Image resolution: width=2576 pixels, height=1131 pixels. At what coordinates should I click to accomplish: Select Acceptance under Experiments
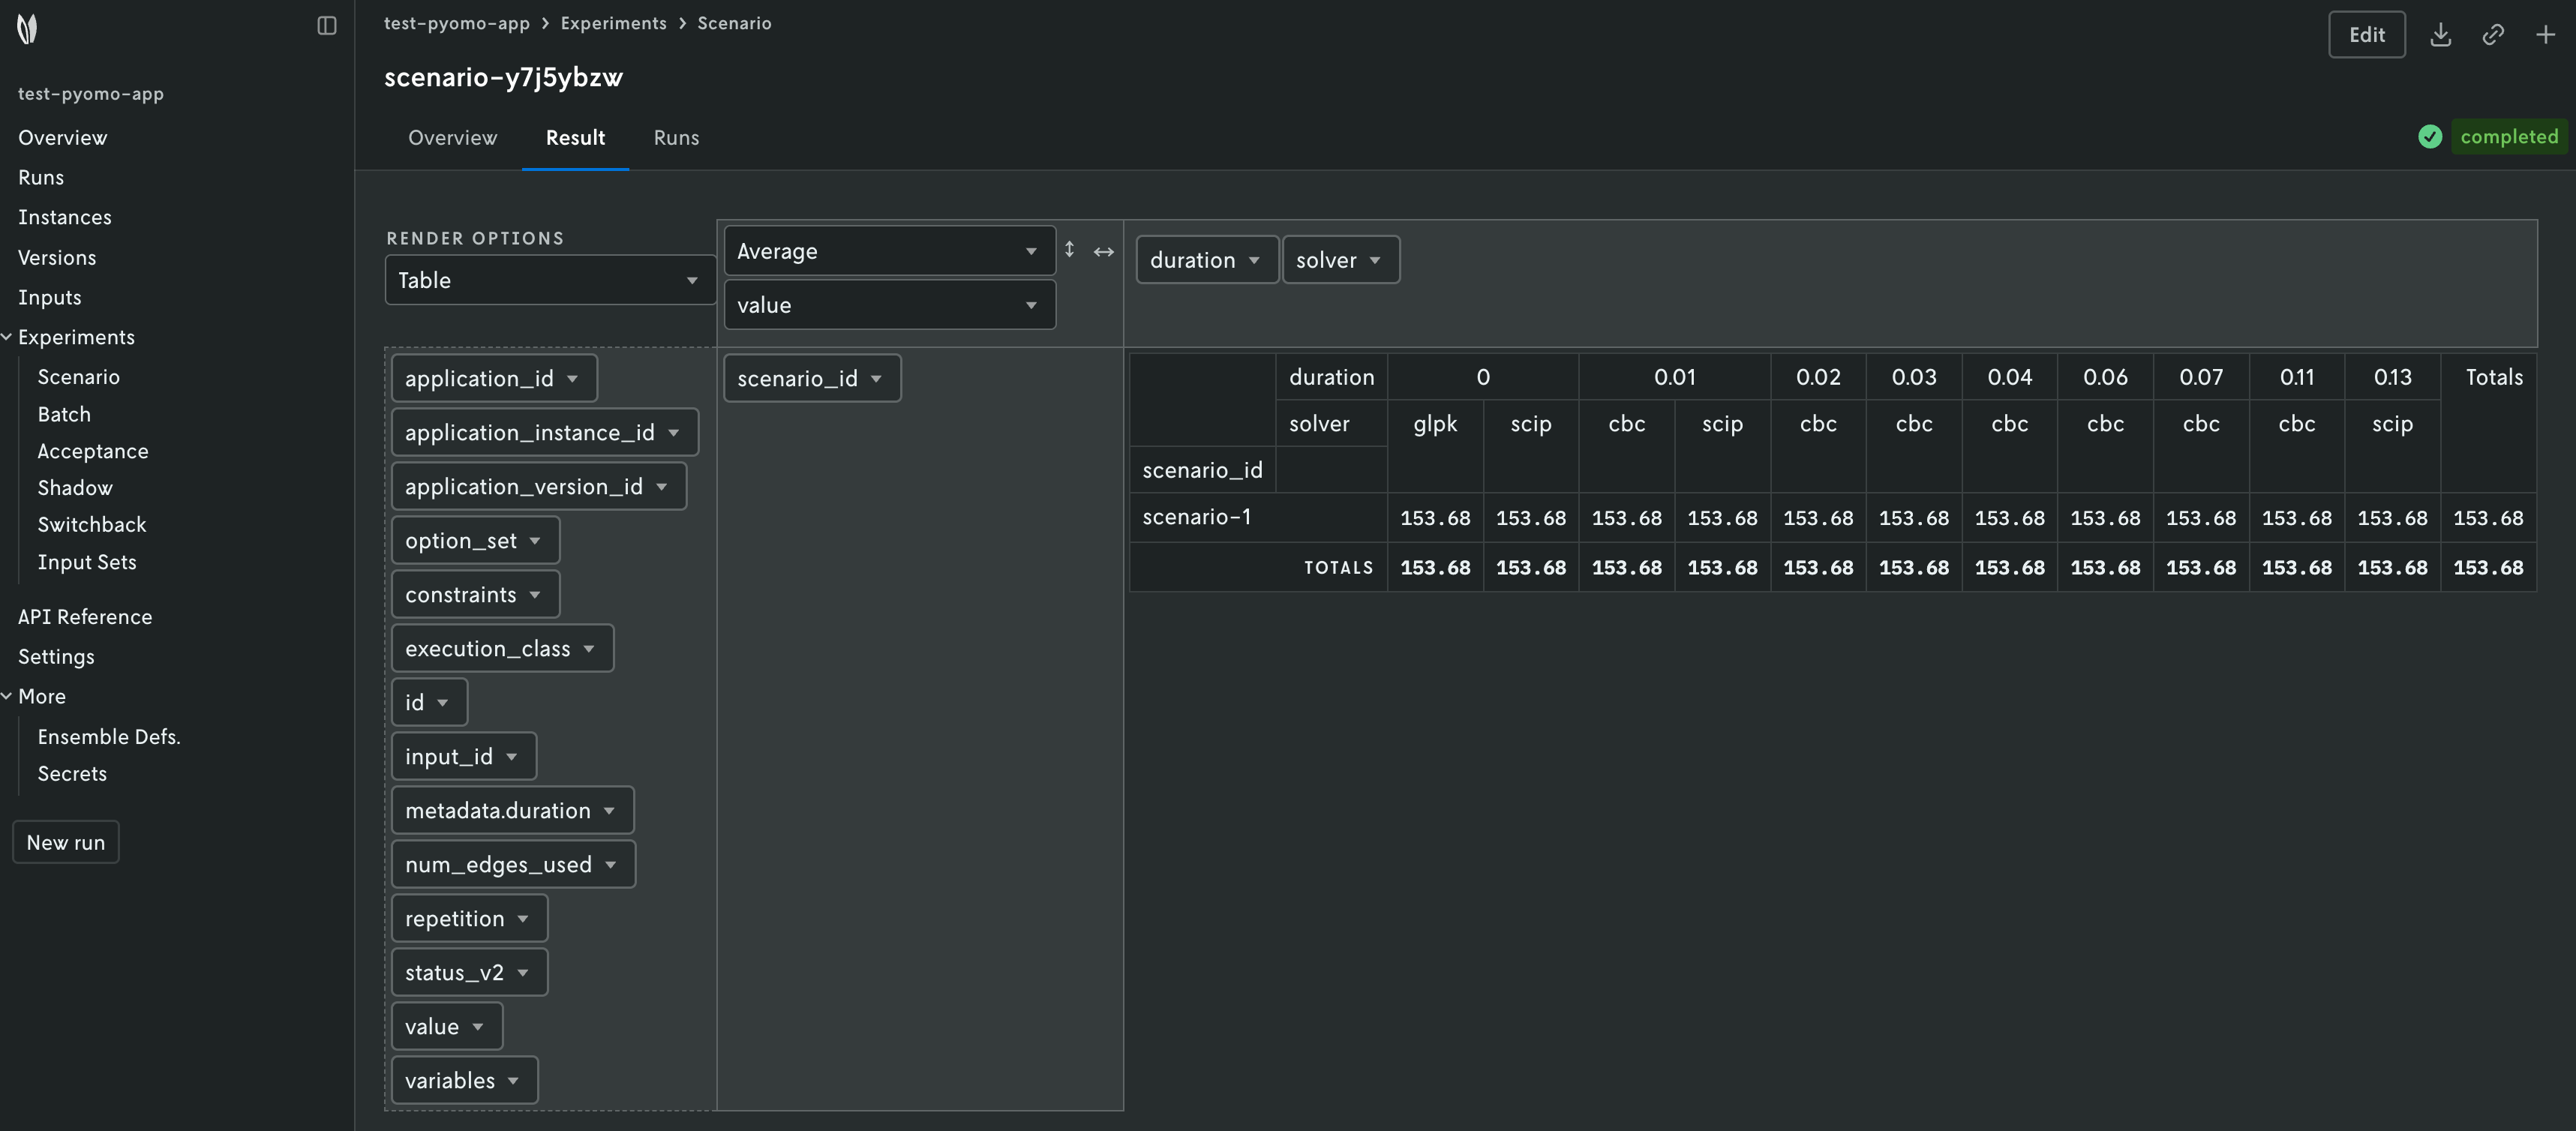point(93,451)
